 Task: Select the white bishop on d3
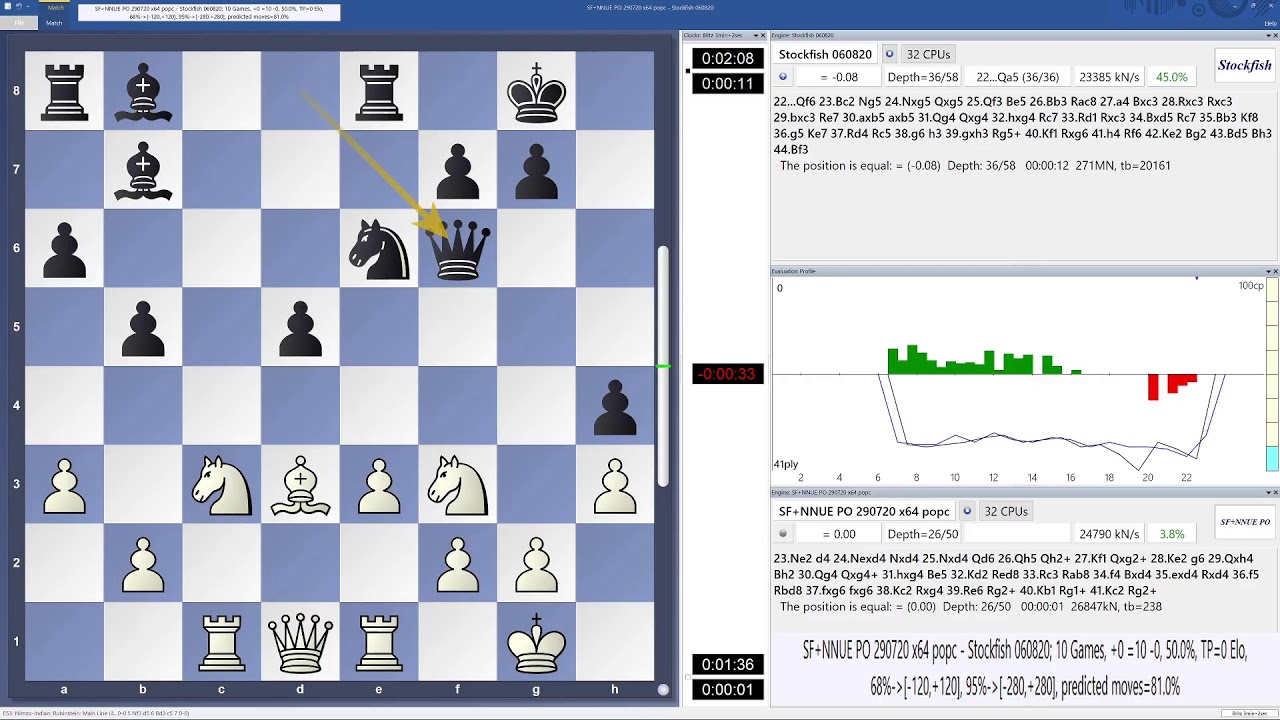click(x=300, y=486)
